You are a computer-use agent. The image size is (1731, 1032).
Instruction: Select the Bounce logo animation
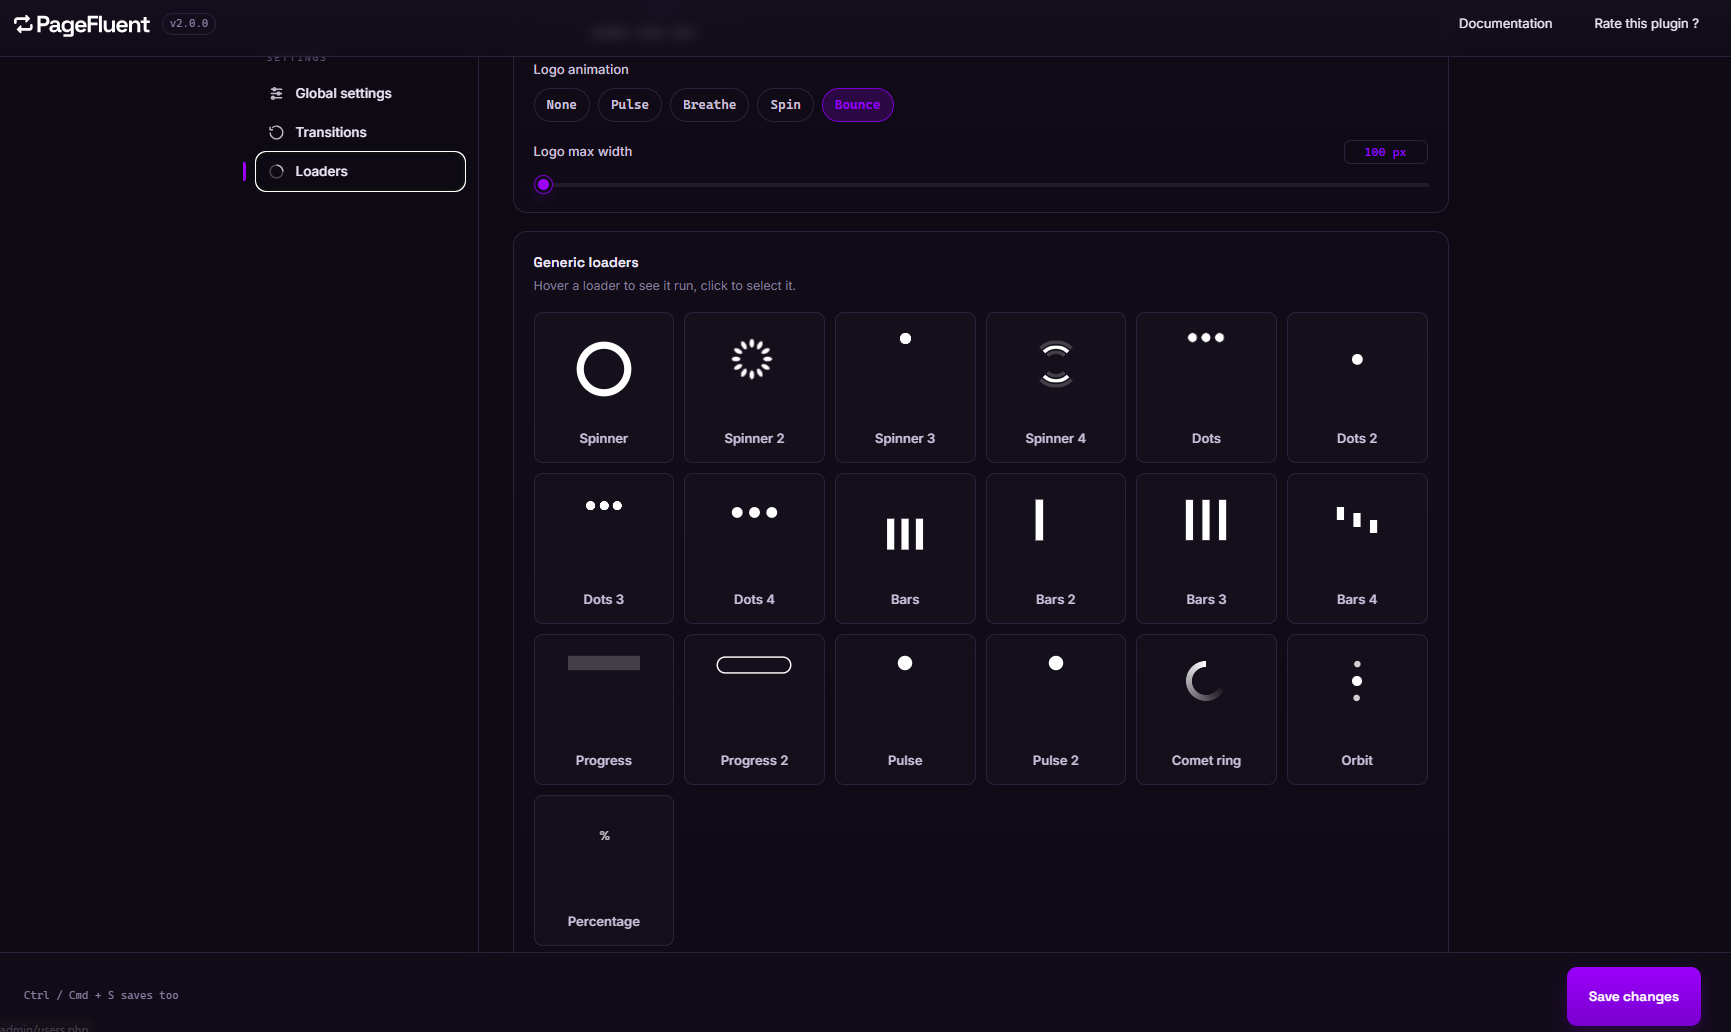click(858, 105)
